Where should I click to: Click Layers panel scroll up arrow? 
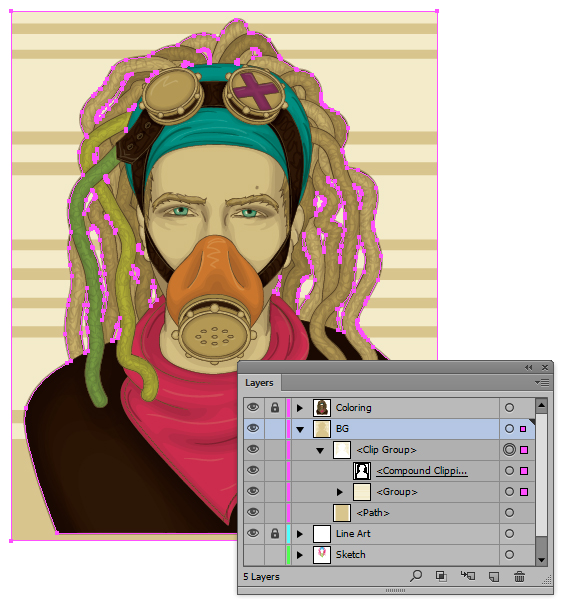541,406
